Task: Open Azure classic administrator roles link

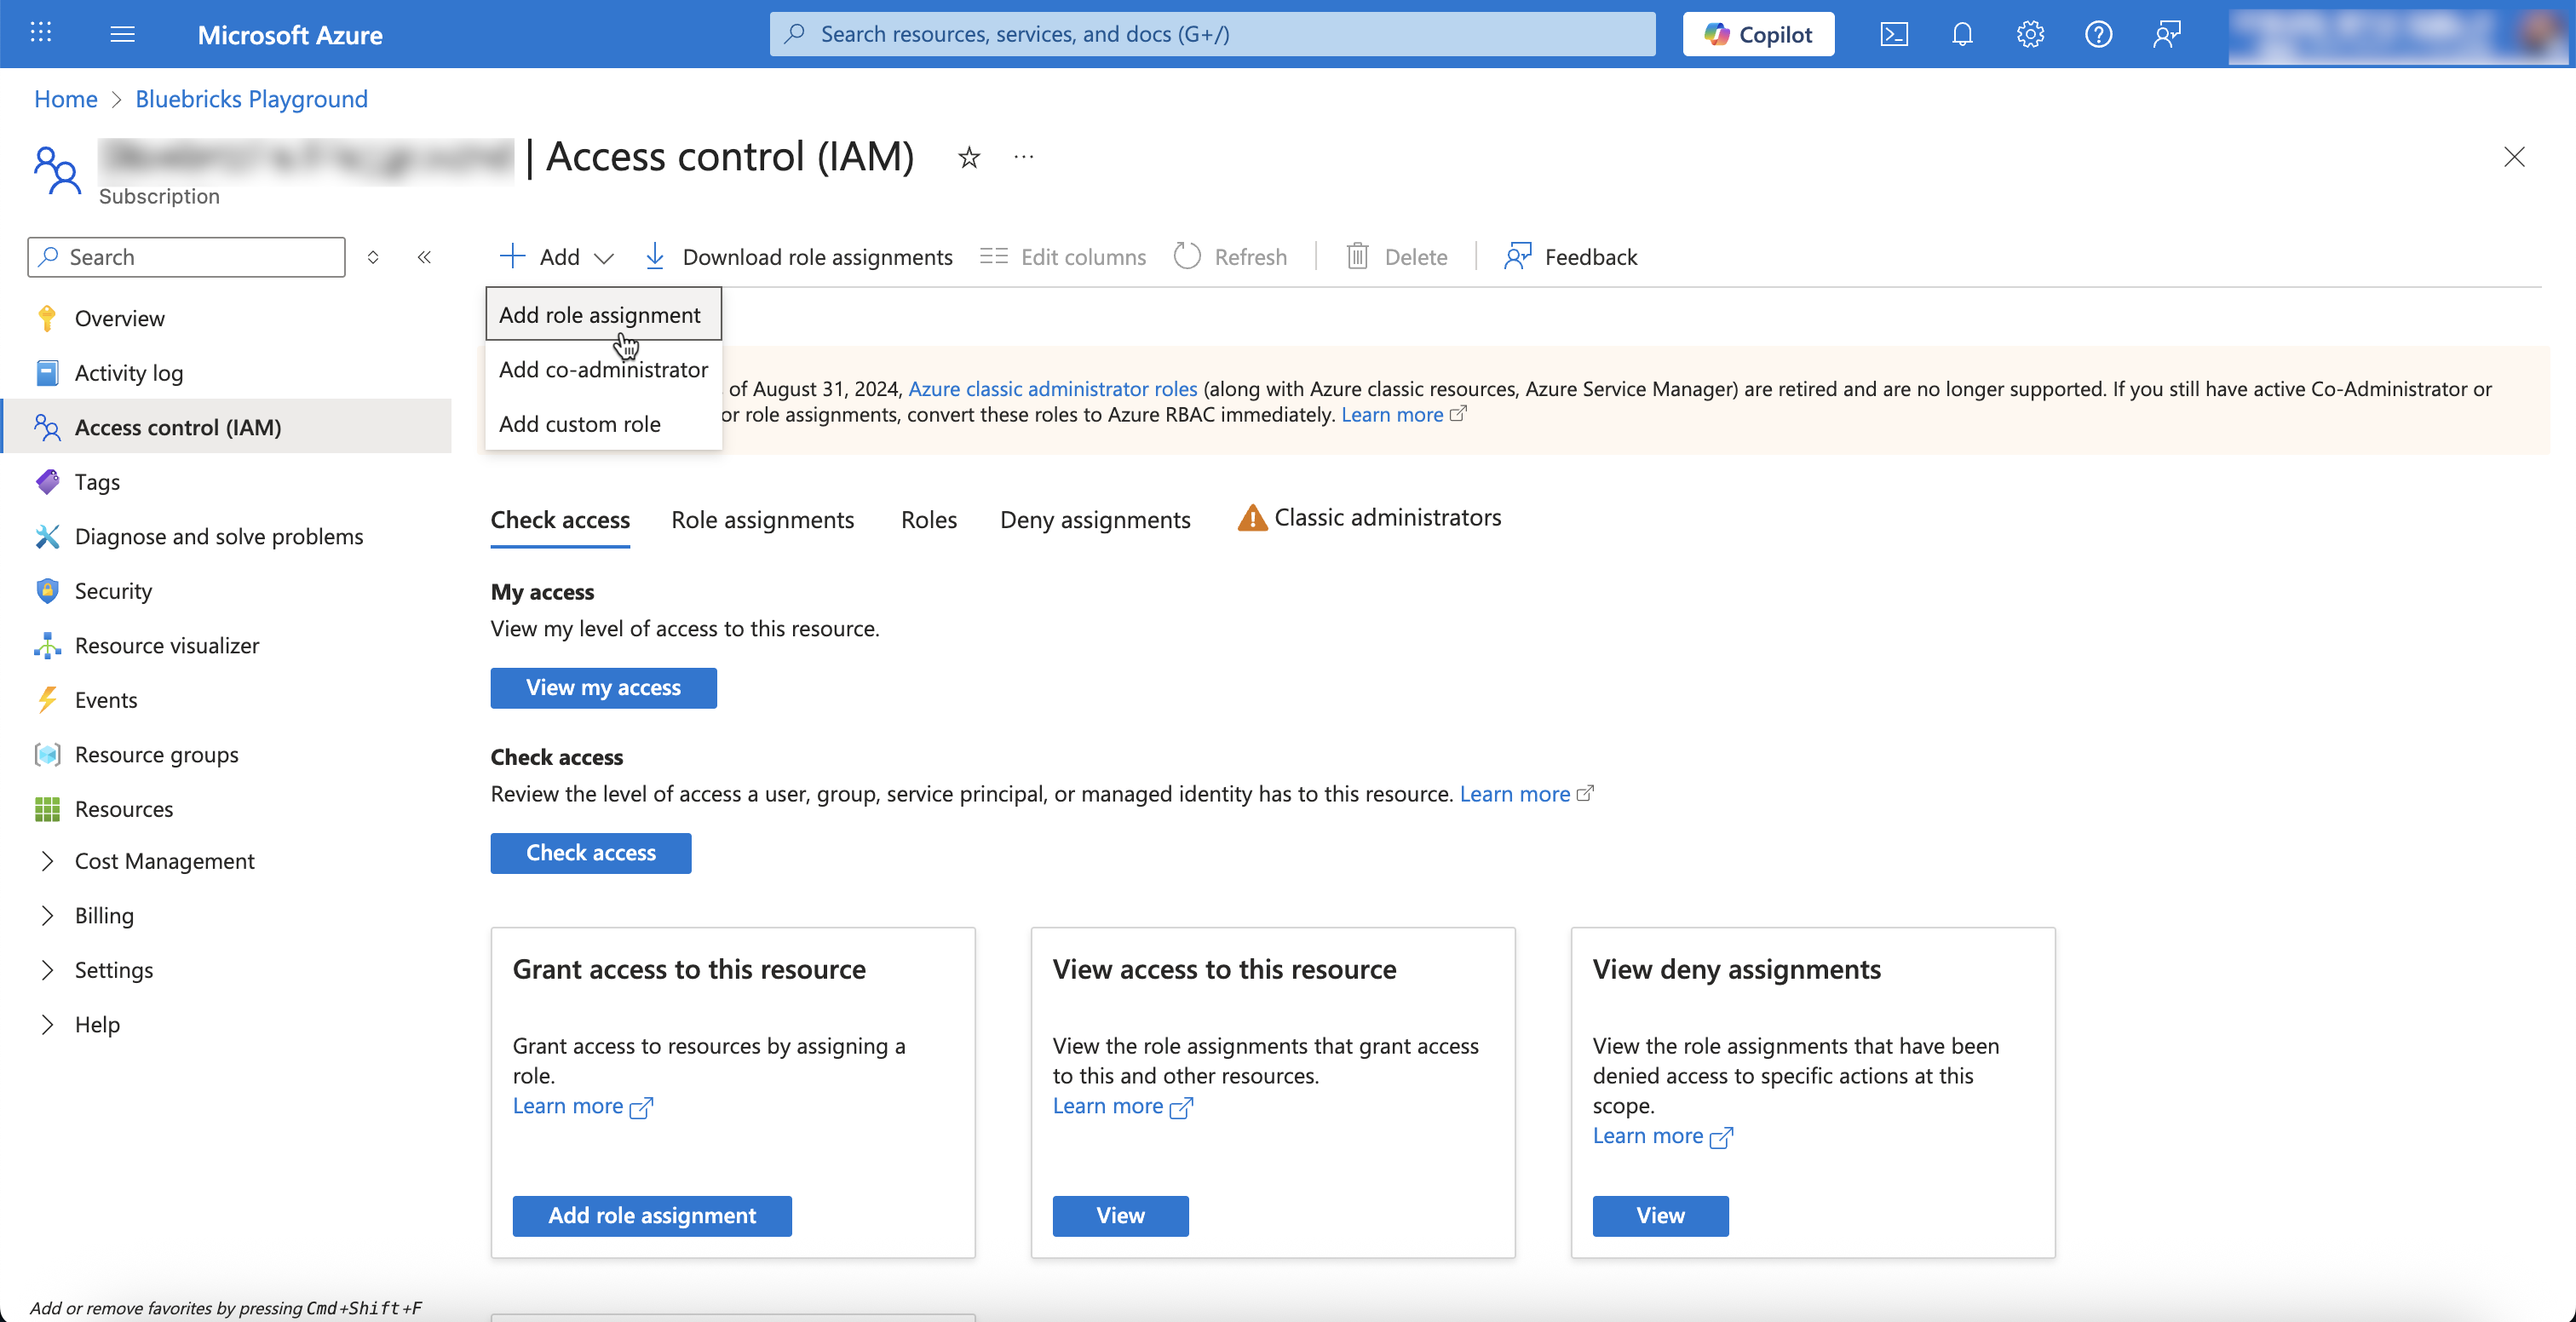Action: tap(1052, 388)
